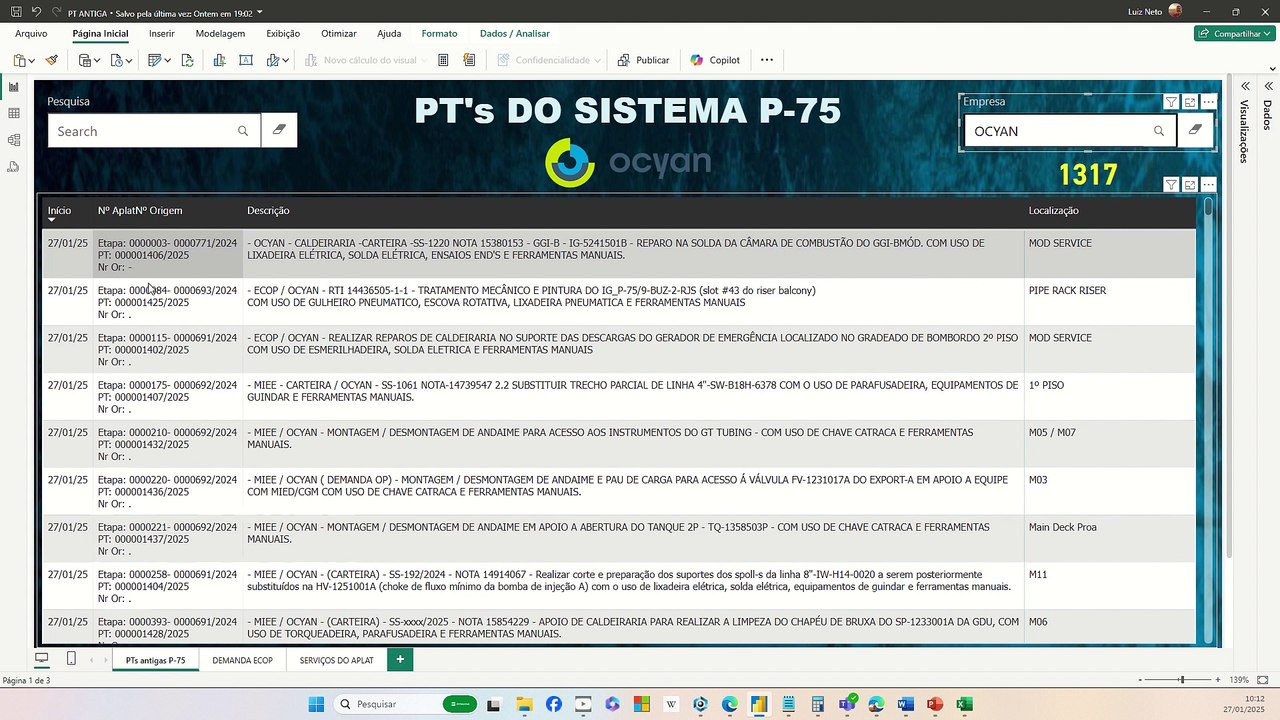Click the Undo arrow in the title bar
Screen dimensions: 1280x720
tap(36, 12)
